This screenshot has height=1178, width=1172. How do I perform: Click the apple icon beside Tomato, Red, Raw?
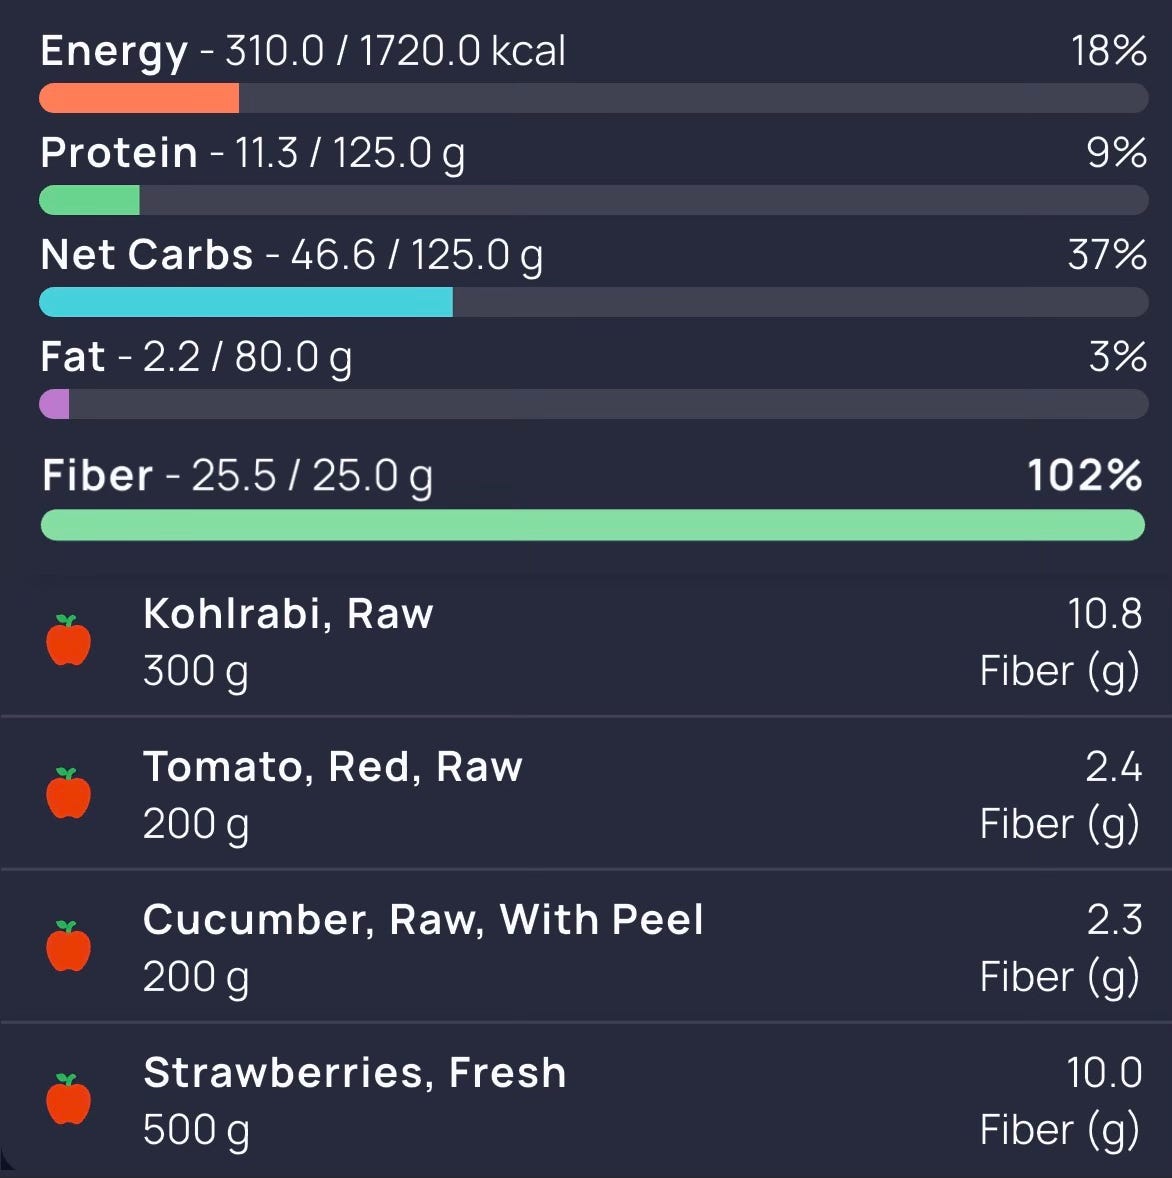click(x=68, y=793)
